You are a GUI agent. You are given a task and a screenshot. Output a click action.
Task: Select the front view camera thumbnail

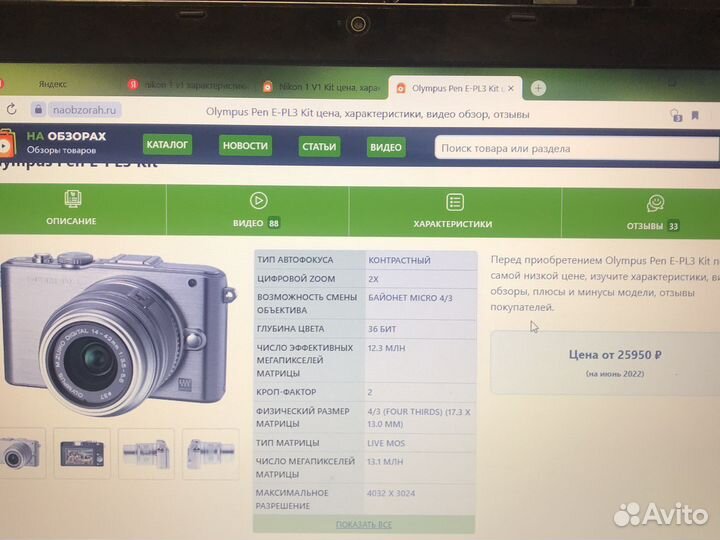(21, 454)
